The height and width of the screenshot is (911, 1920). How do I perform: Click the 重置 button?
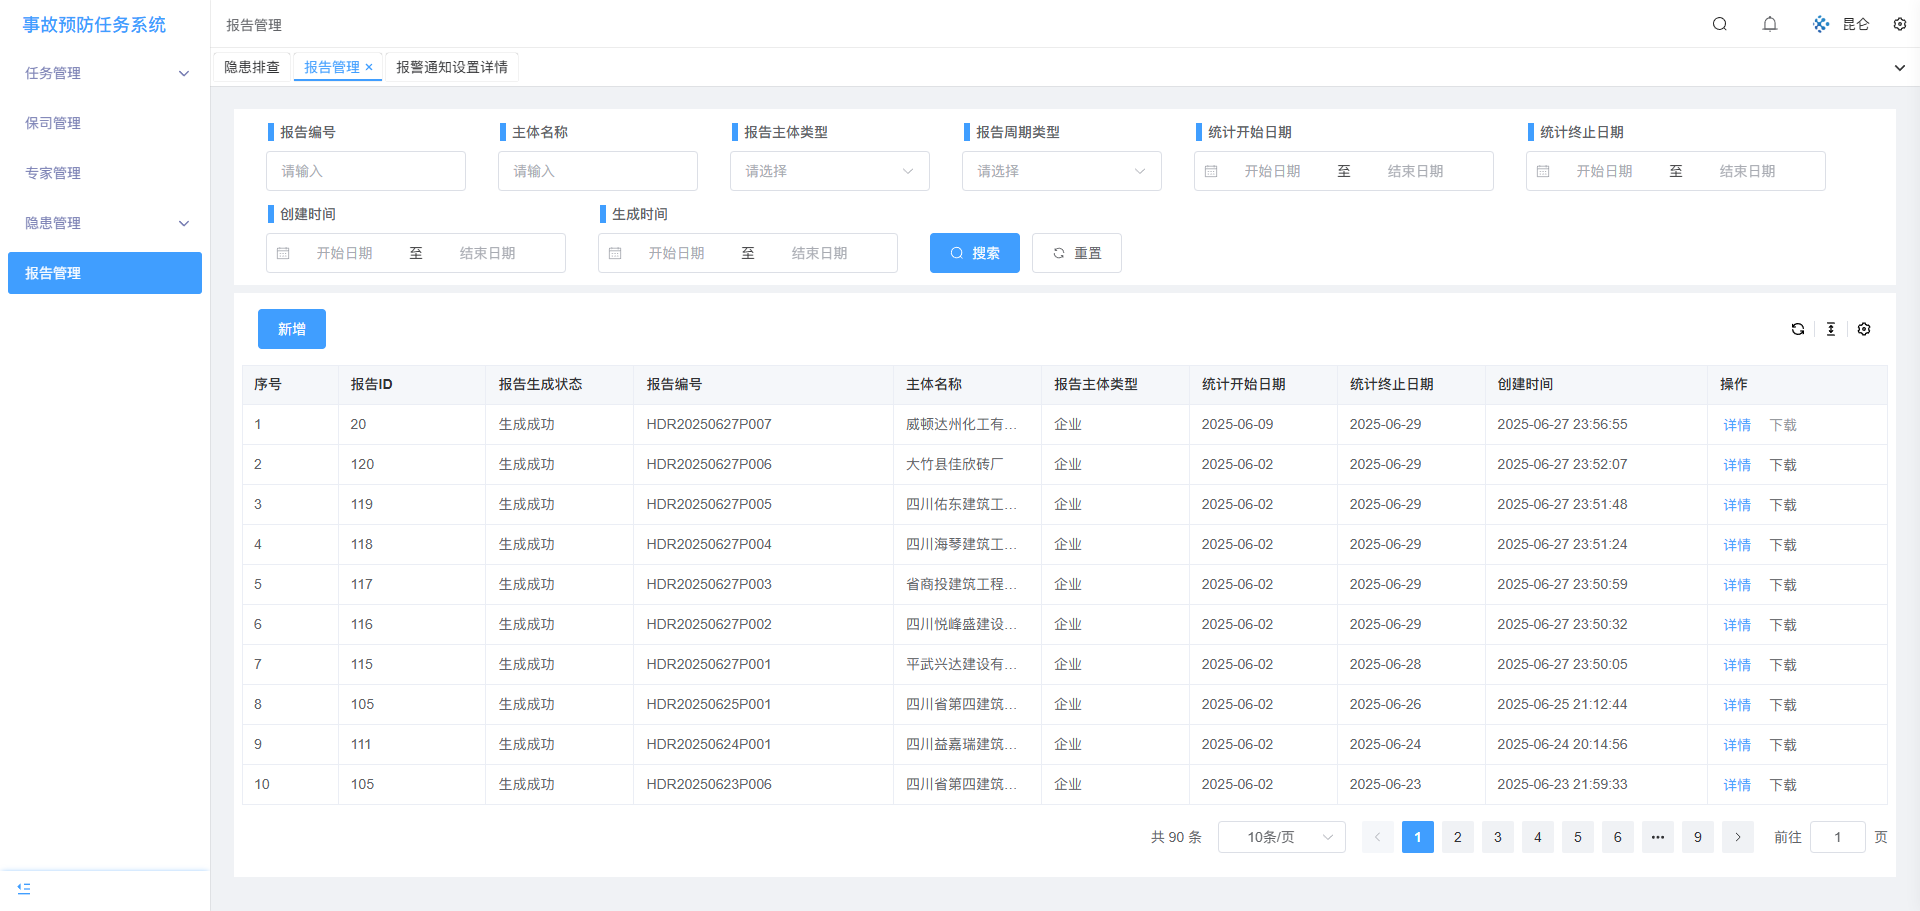1077,253
